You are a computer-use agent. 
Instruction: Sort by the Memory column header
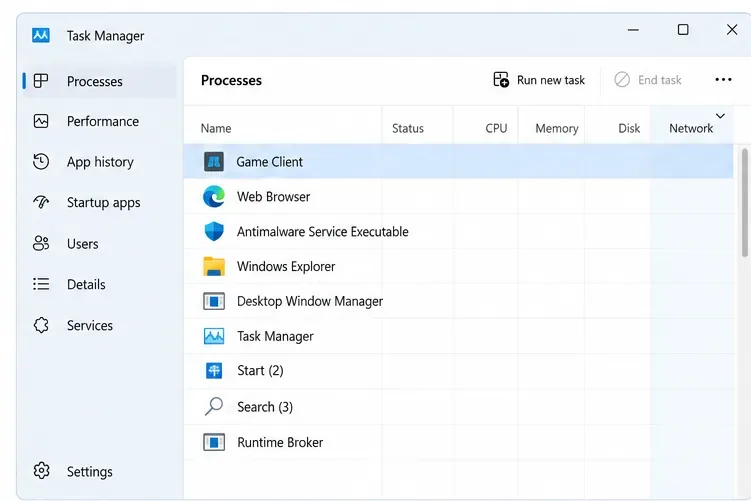pos(557,128)
